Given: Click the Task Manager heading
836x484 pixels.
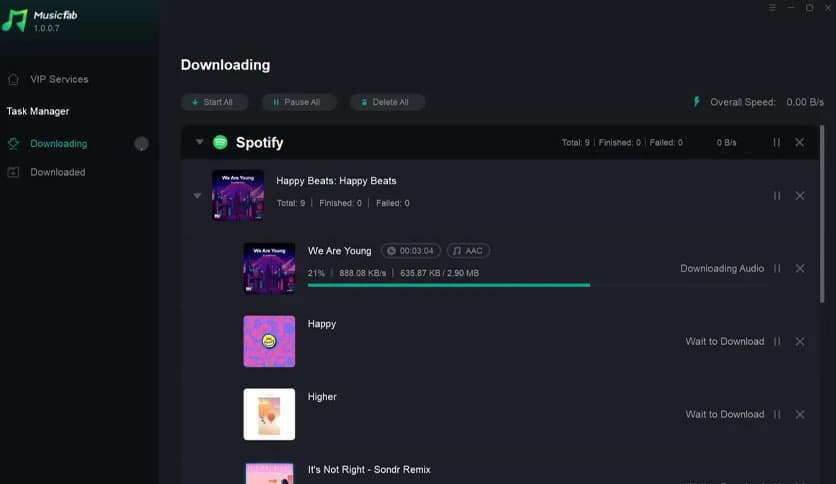Looking at the screenshot, I should (38, 111).
